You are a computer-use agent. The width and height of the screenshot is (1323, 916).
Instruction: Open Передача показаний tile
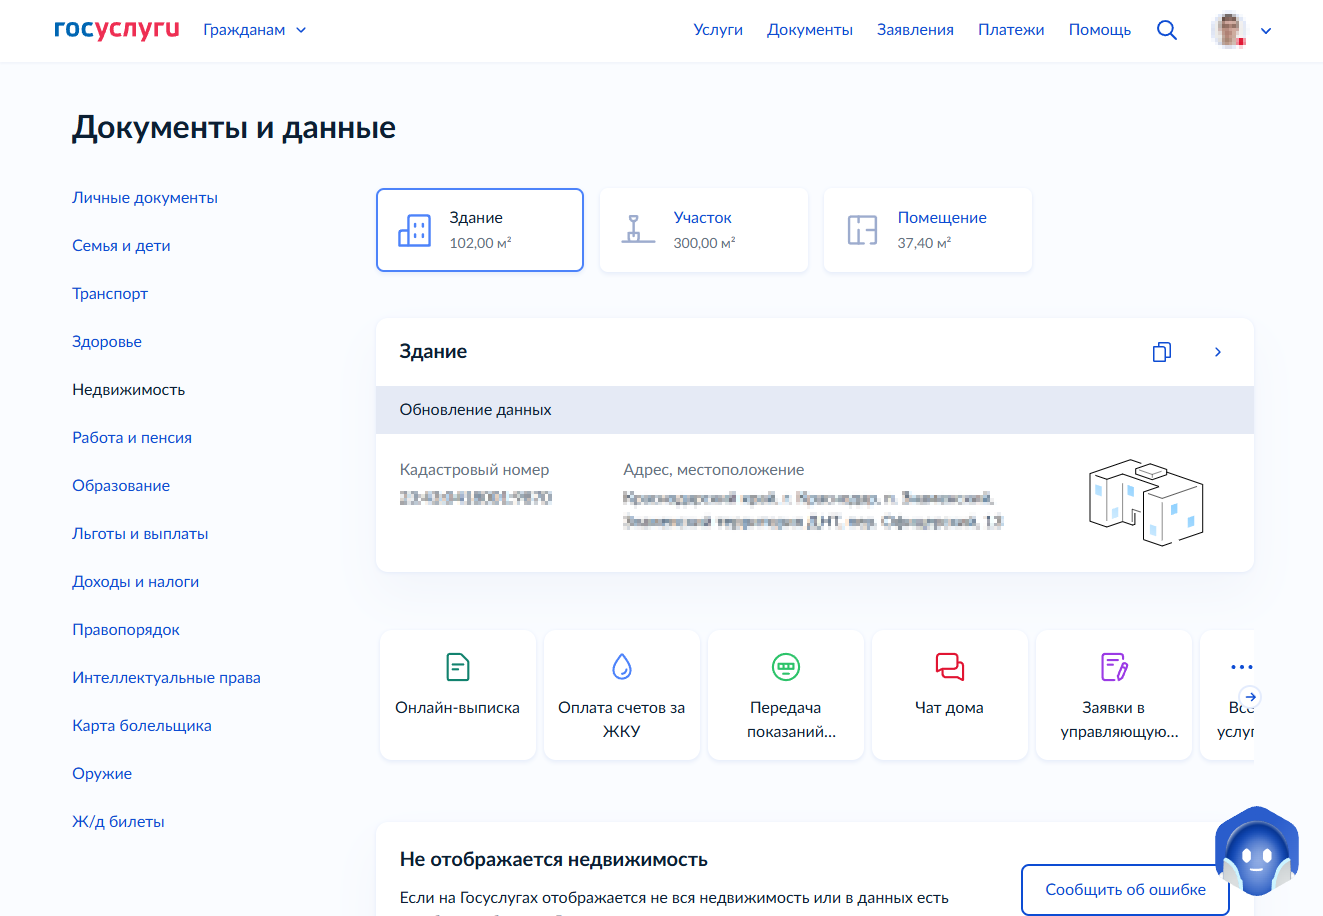pos(786,695)
